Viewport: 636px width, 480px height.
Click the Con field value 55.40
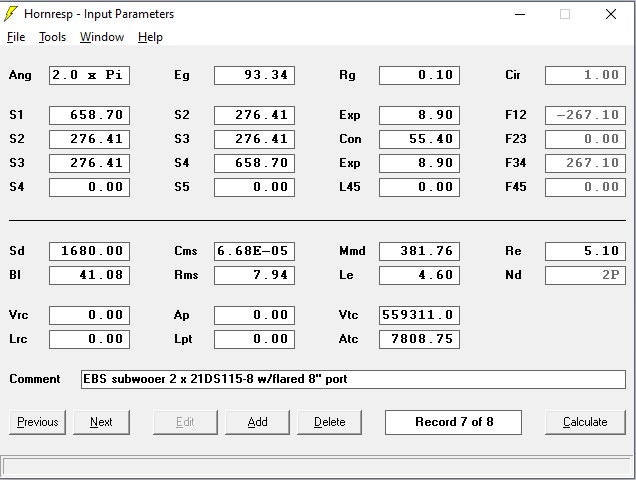point(419,139)
